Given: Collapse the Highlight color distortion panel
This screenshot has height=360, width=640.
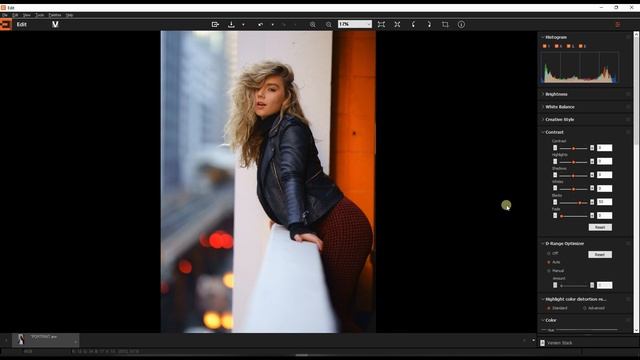Looking at the screenshot, I should pos(543,299).
